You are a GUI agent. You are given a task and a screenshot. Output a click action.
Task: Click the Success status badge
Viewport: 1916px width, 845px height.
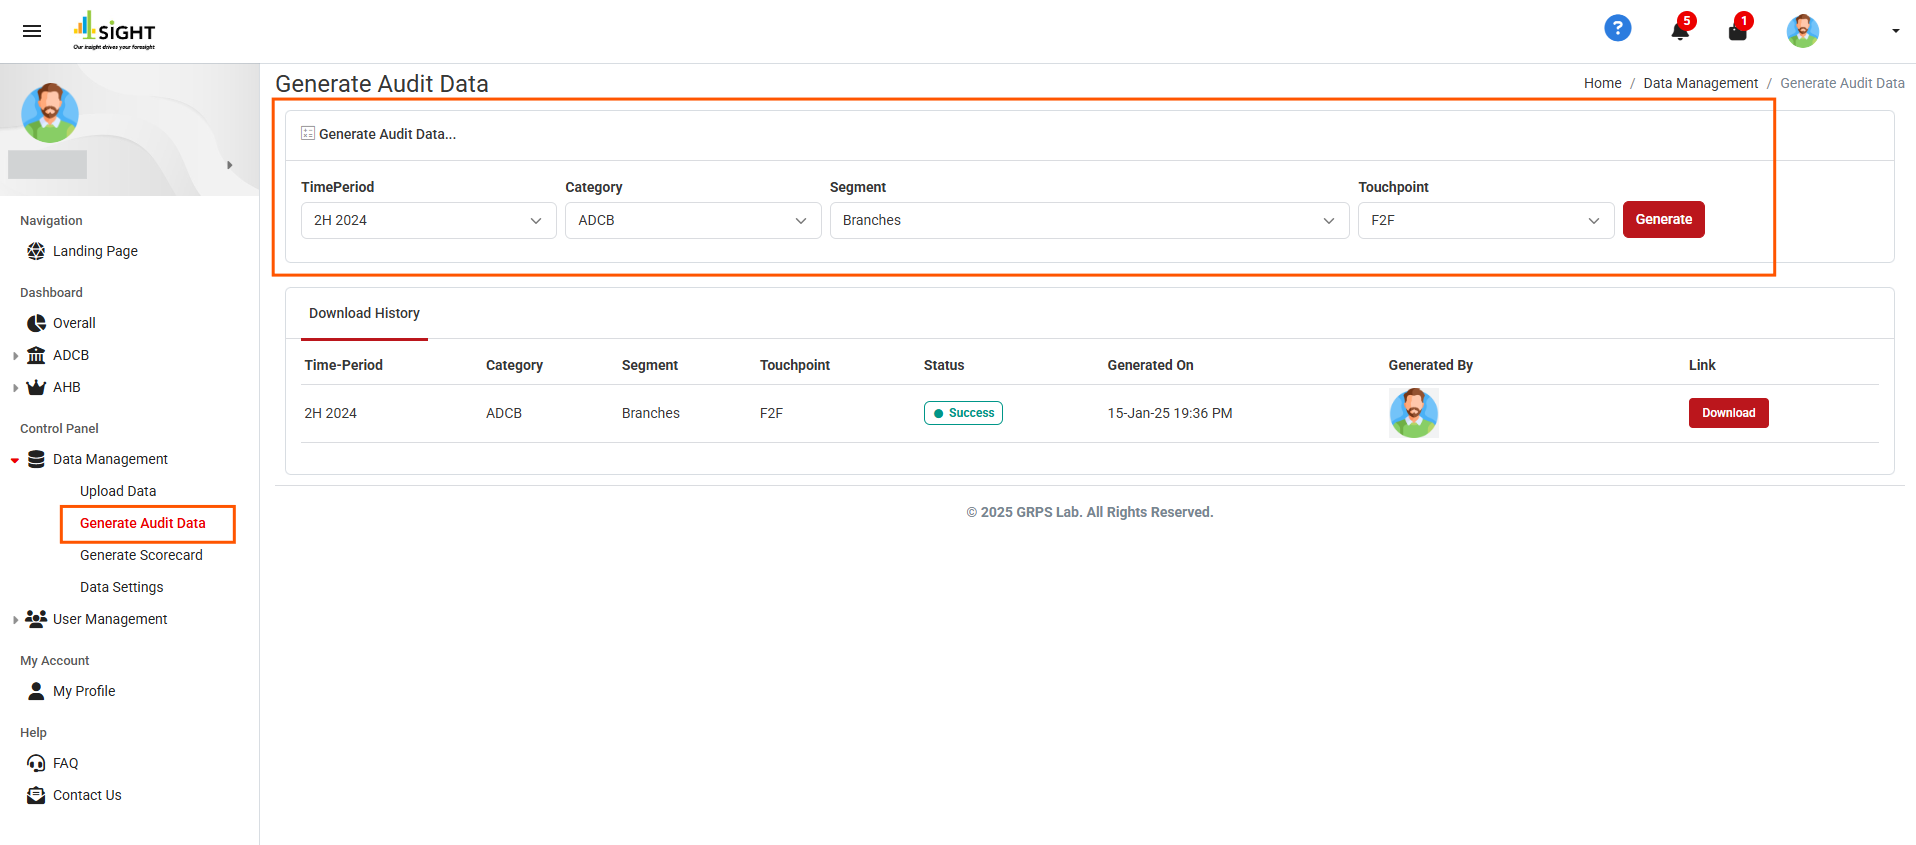tap(963, 413)
